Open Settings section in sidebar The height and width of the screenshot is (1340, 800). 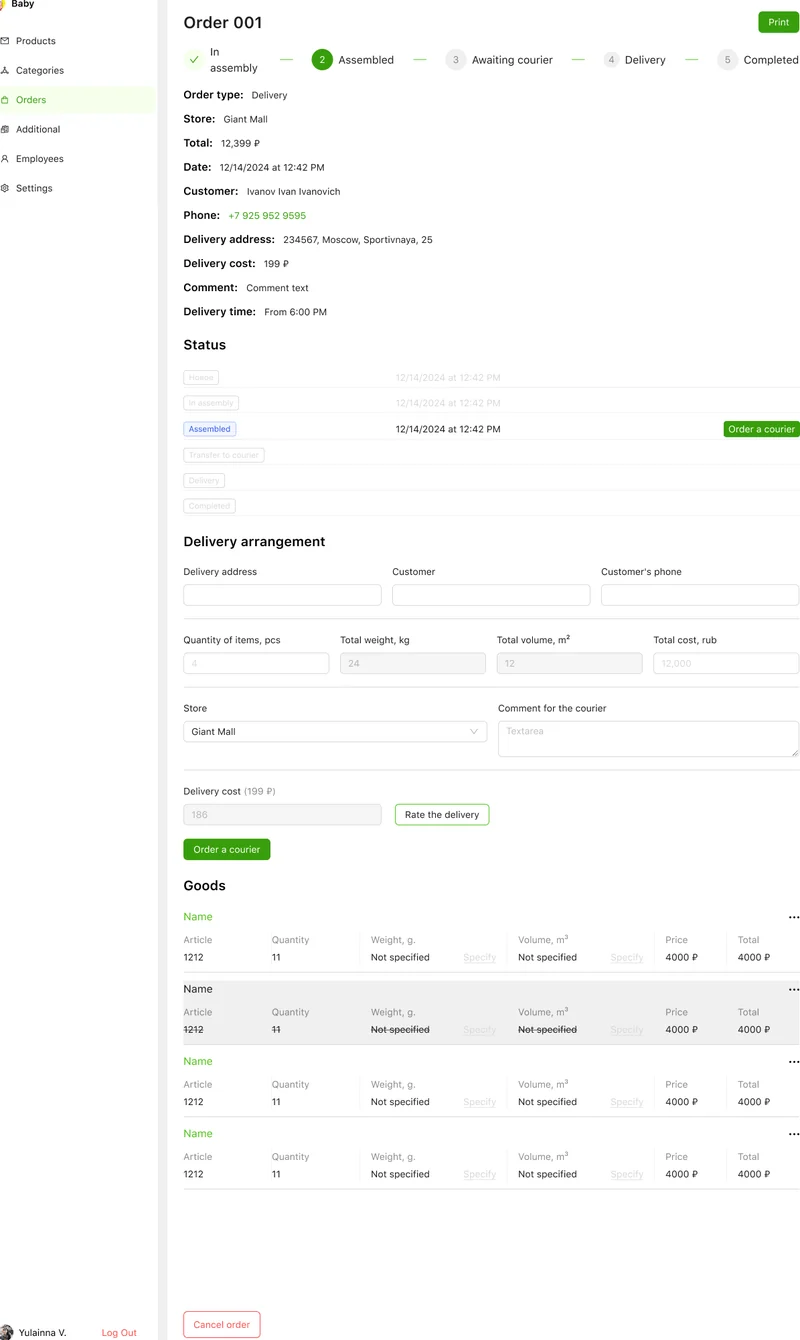click(x=34, y=188)
